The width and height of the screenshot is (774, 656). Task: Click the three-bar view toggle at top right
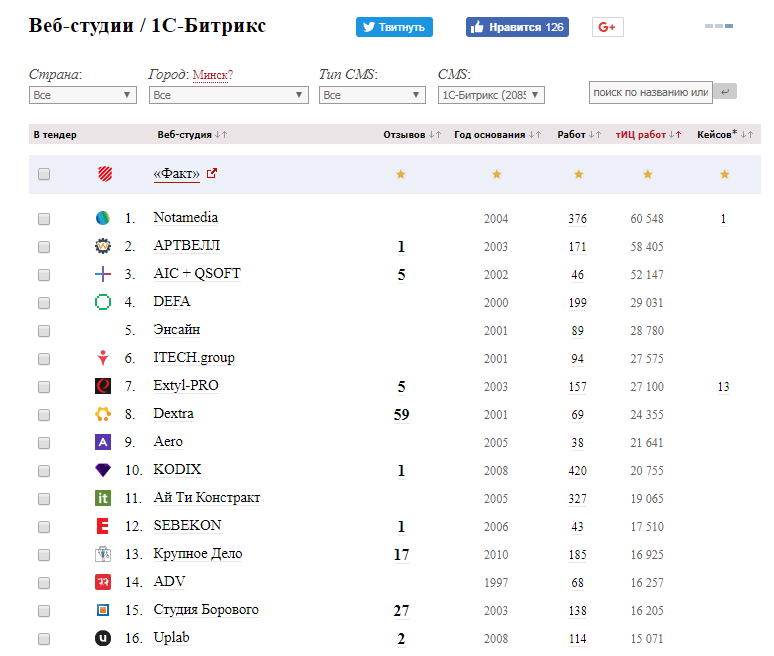coord(719,26)
